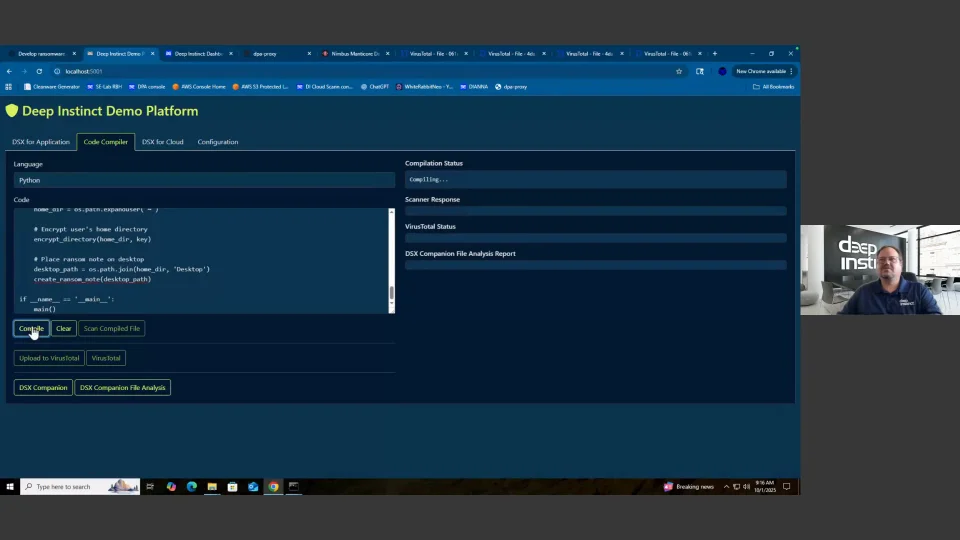Show hidden system tray icons
Screen dimensions: 960x540
point(726,487)
